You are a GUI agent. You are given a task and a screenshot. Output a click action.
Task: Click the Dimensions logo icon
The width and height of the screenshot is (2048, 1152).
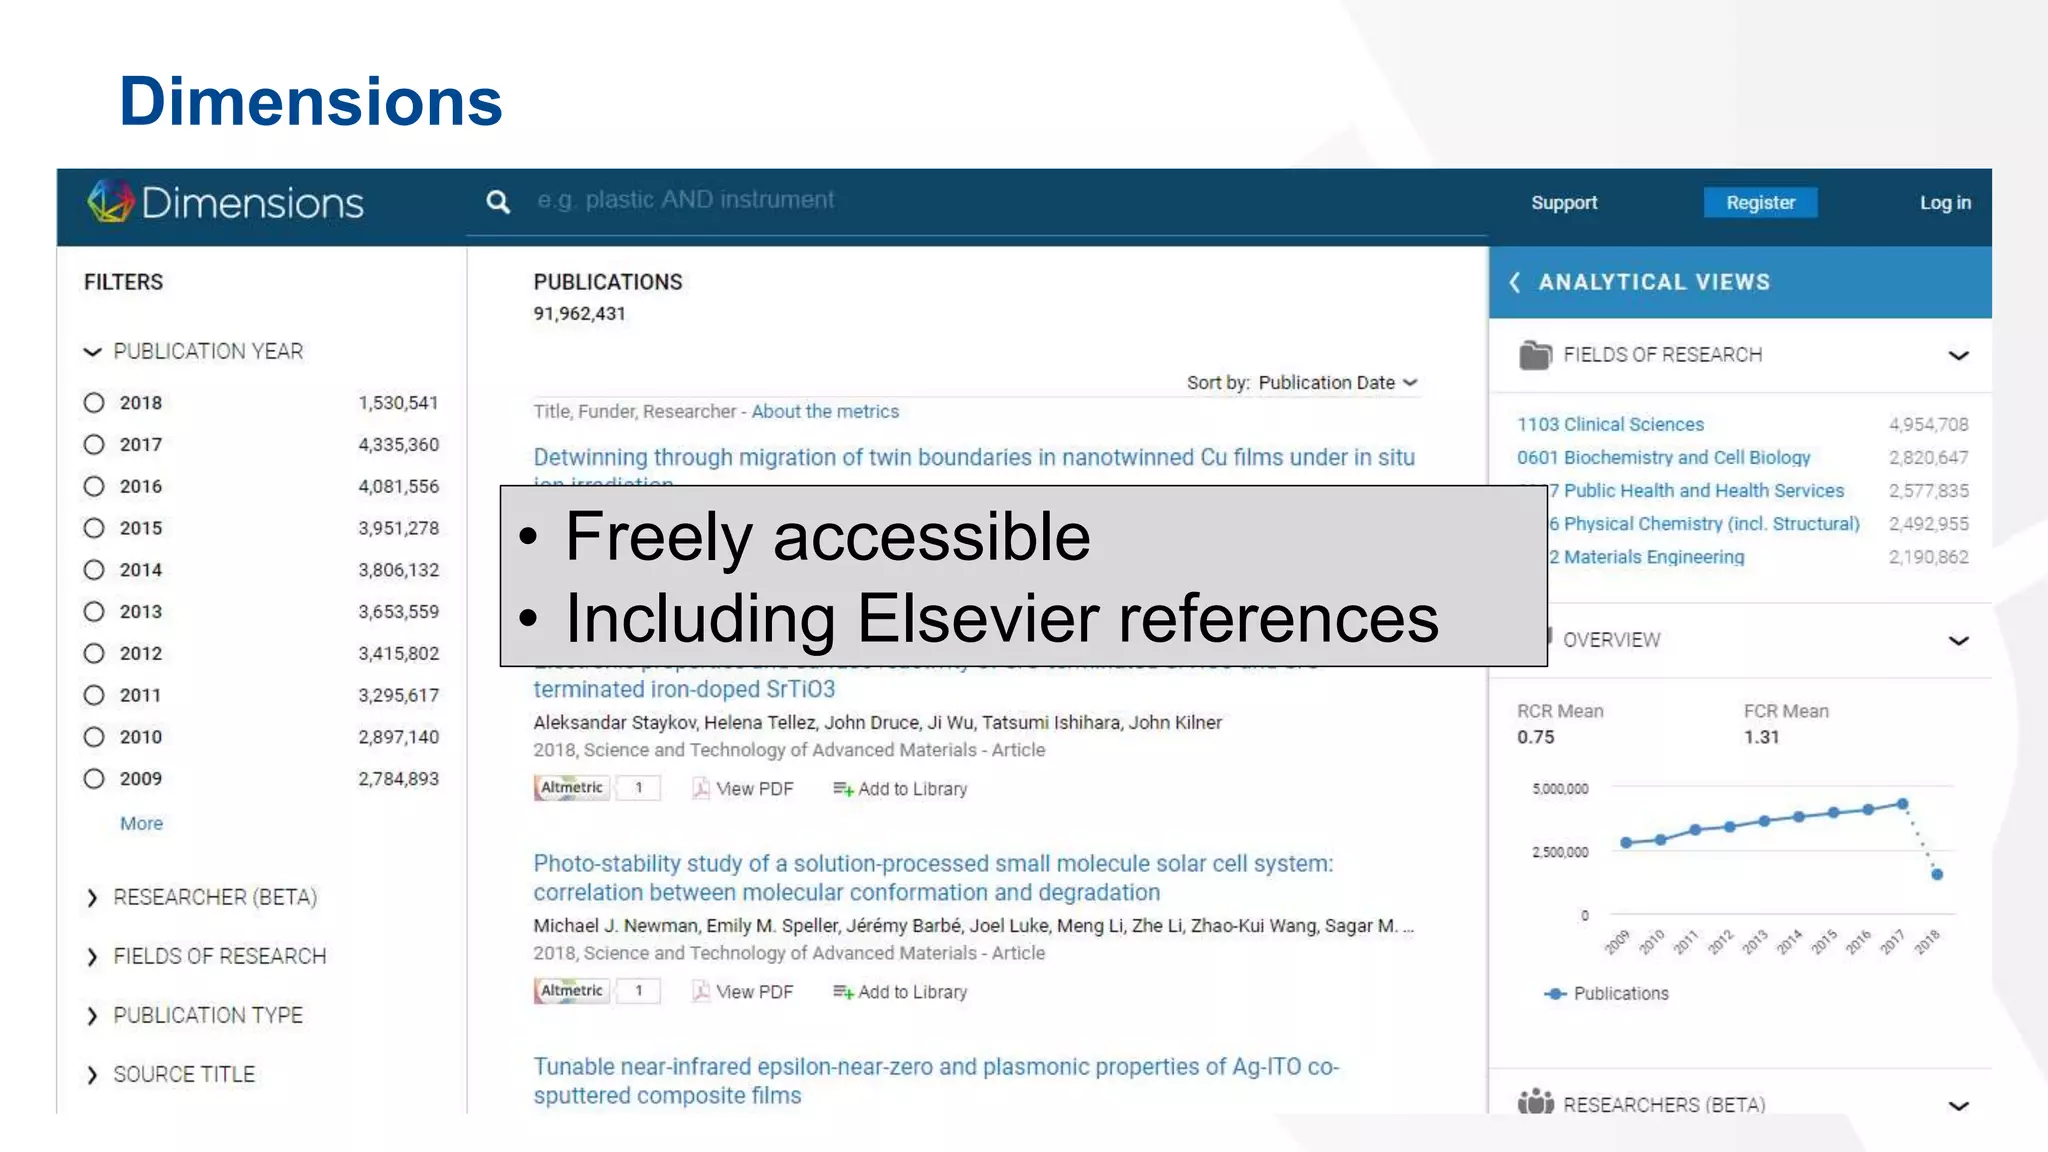coord(110,201)
